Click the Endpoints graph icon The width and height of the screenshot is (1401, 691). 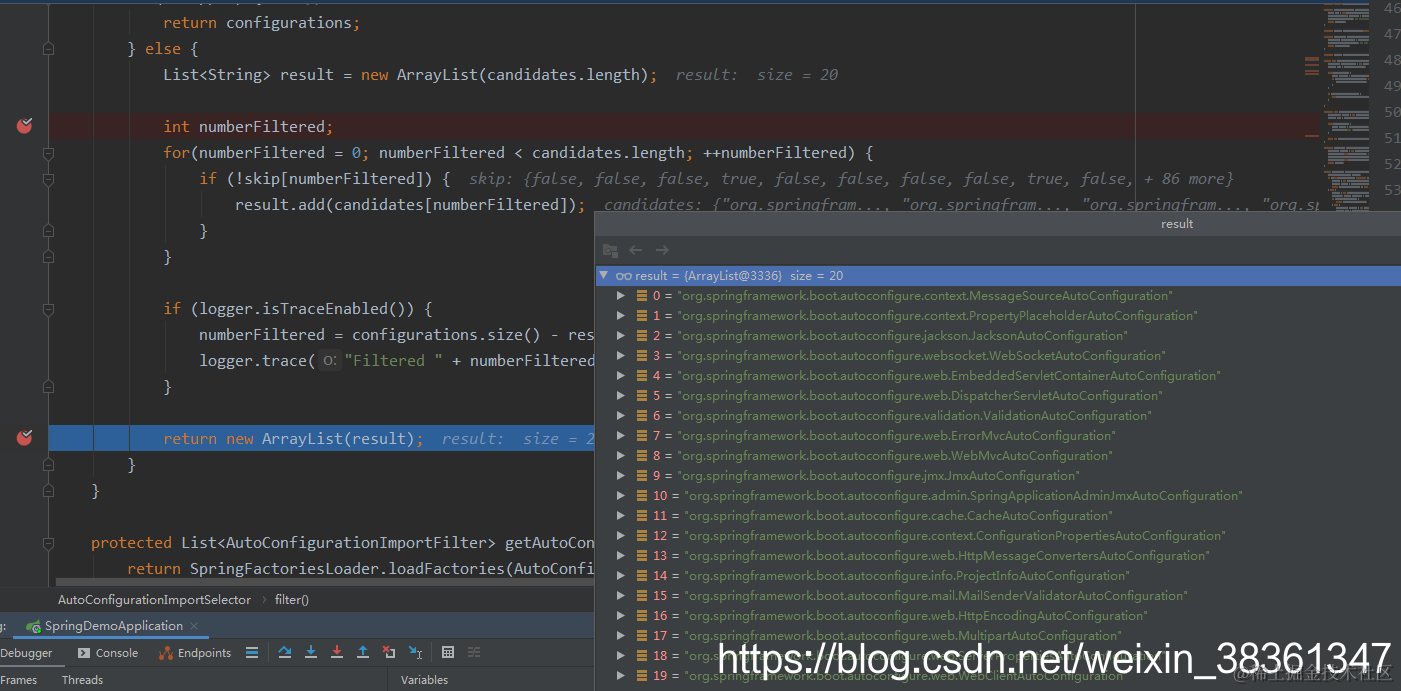(x=166, y=652)
